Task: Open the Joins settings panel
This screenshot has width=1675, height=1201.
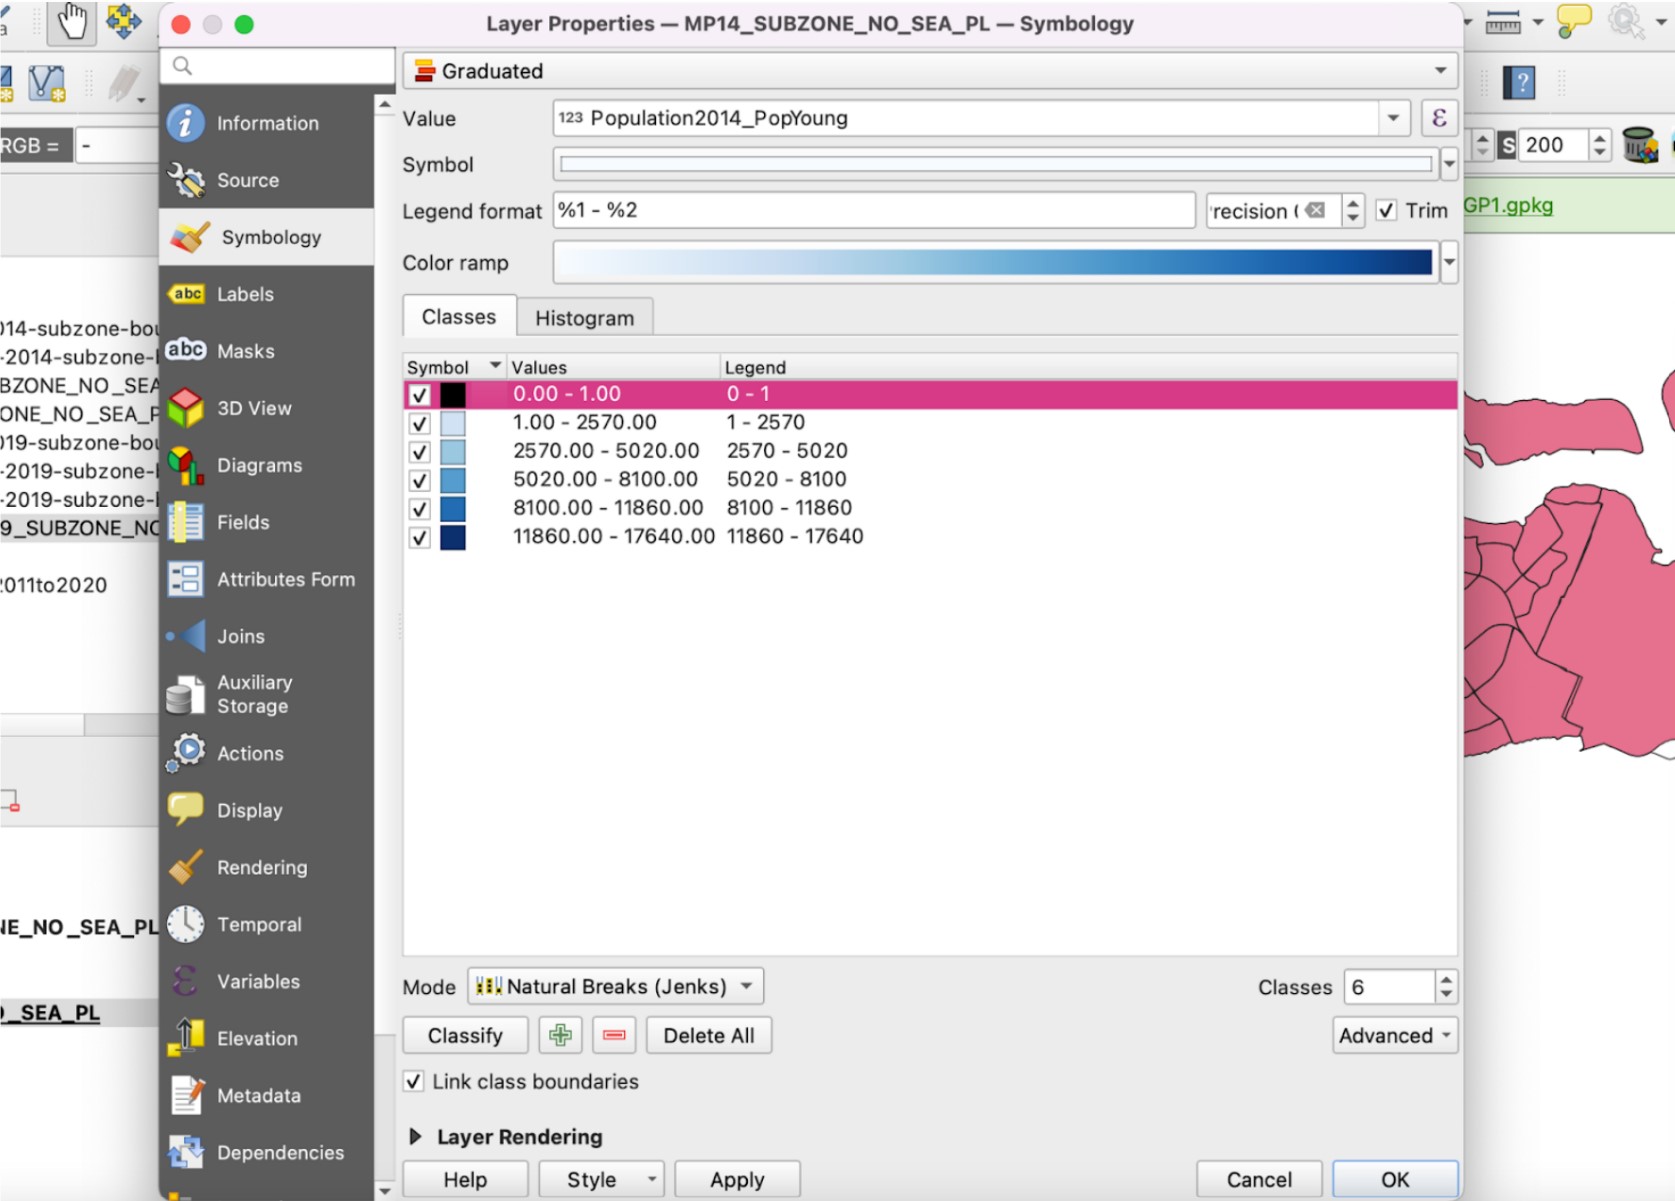Action: (241, 636)
